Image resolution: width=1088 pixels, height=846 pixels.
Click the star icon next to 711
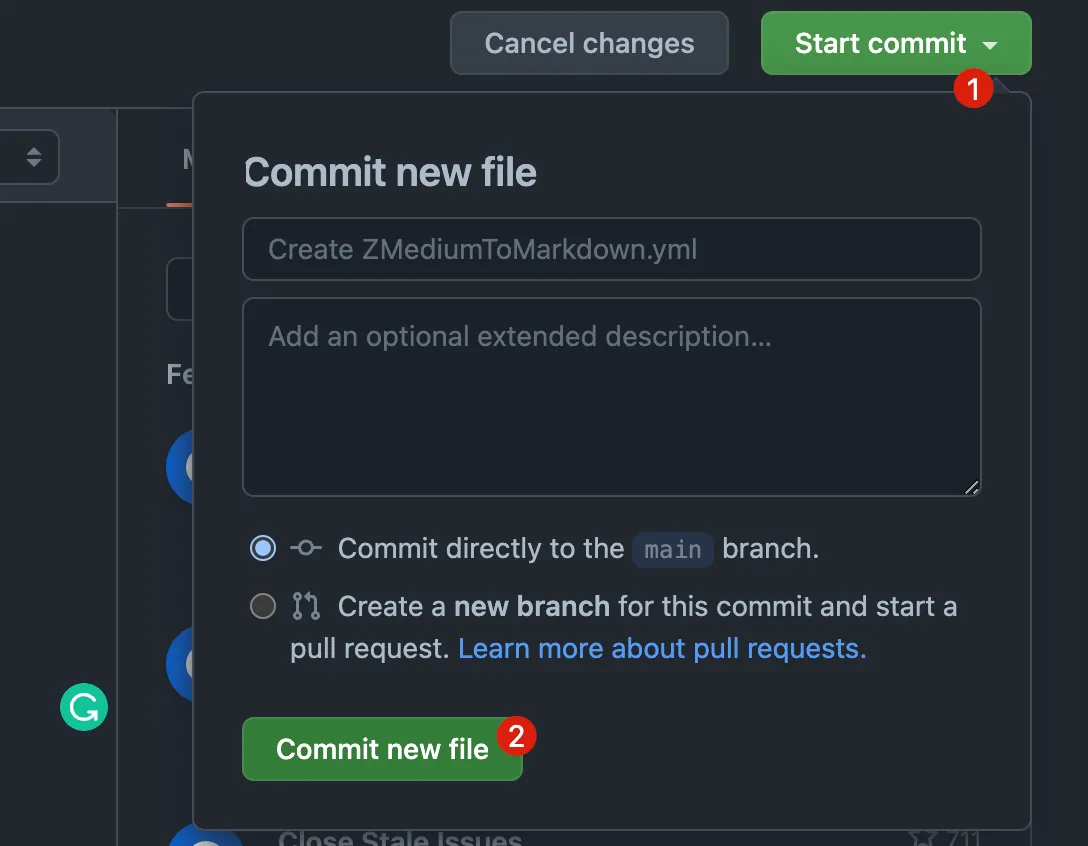tap(922, 838)
